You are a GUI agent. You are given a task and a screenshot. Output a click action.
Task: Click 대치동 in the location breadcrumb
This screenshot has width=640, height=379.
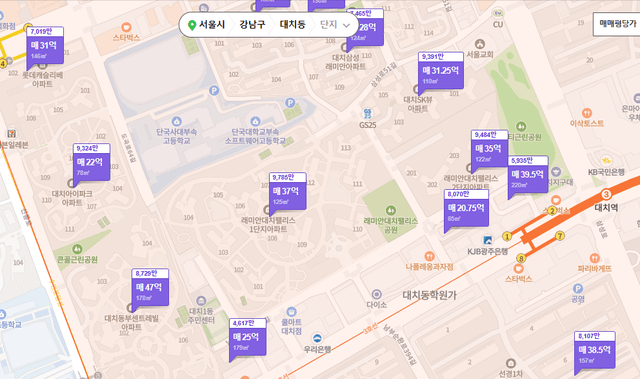[x=292, y=25]
